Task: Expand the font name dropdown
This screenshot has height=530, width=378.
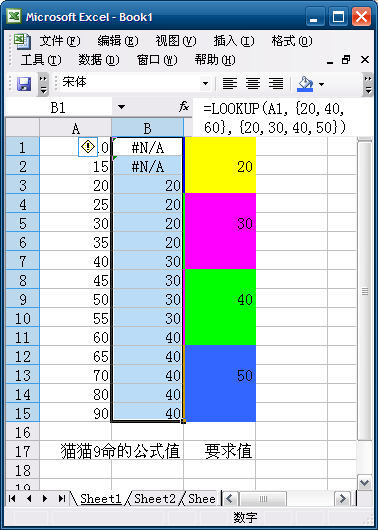Action: coord(205,83)
